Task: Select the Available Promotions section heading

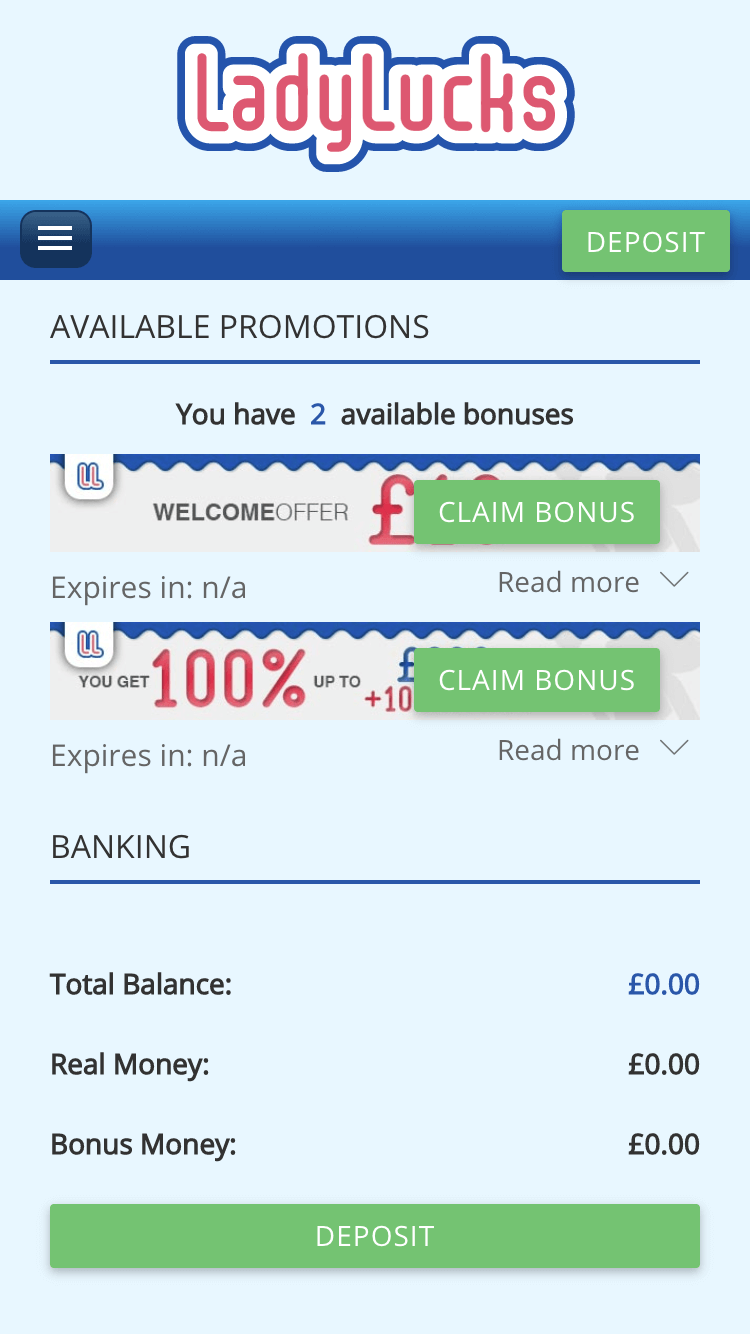Action: pos(240,327)
